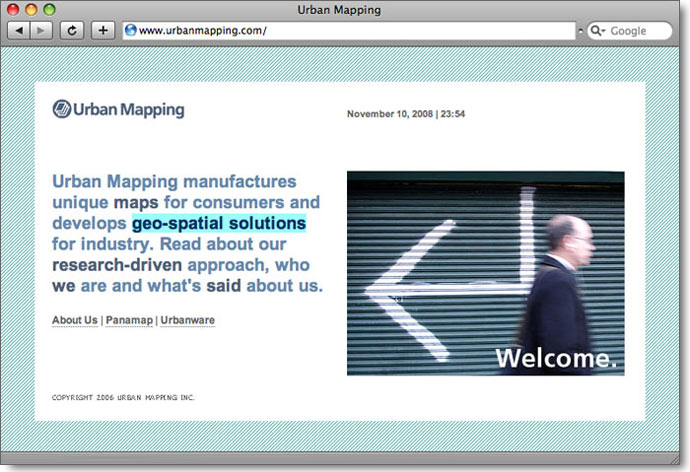
Task: Follow the 'research-driven' link
Action: (x=117, y=265)
